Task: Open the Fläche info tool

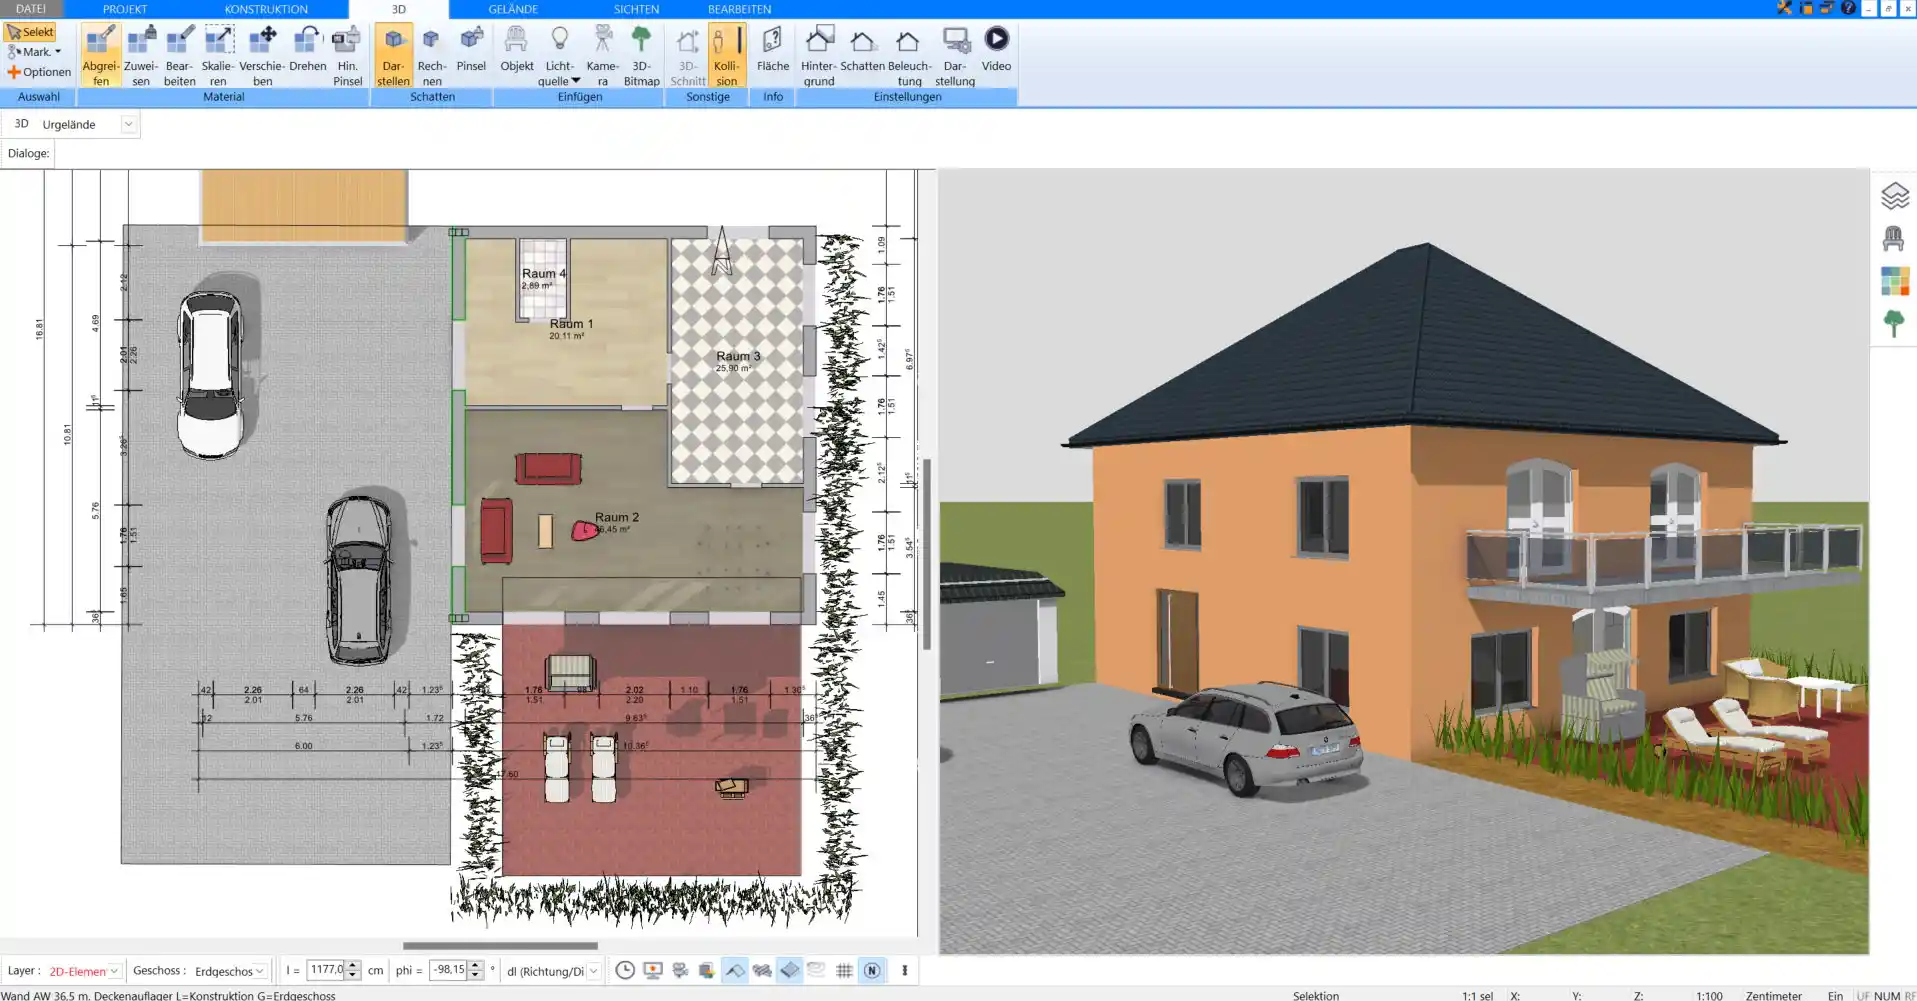Action: click(x=772, y=50)
